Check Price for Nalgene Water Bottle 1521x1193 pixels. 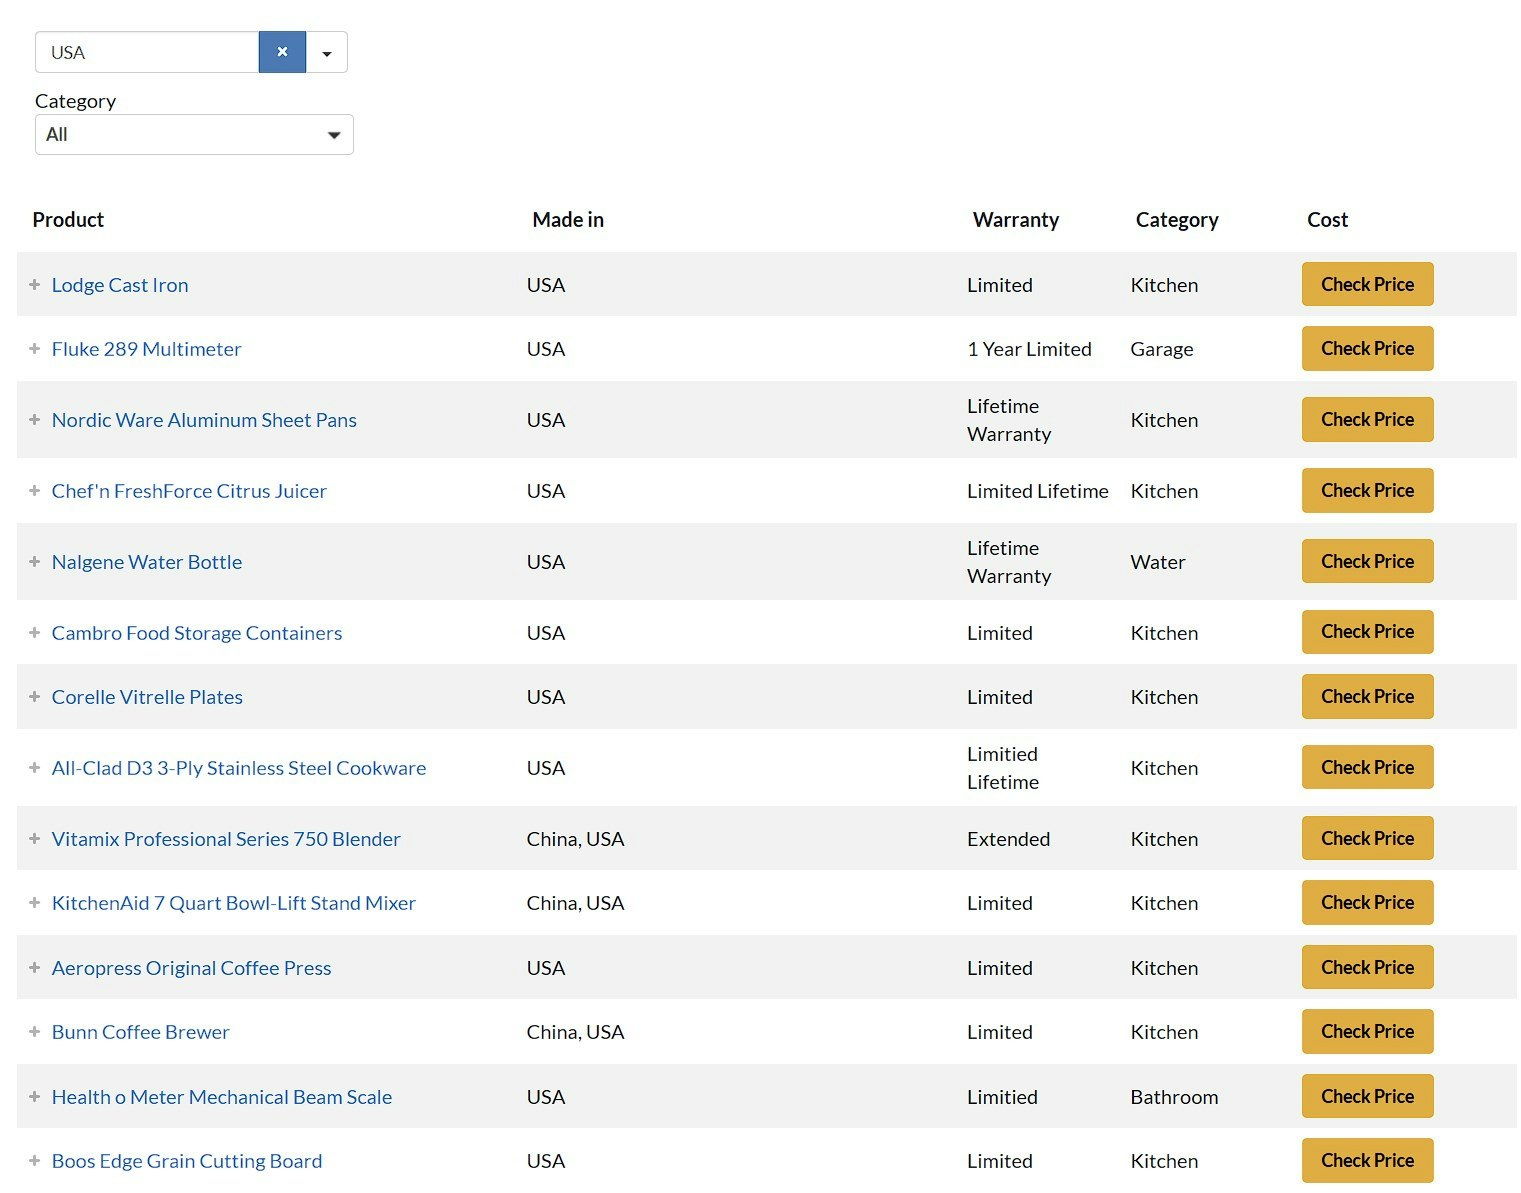(x=1367, y=561)
